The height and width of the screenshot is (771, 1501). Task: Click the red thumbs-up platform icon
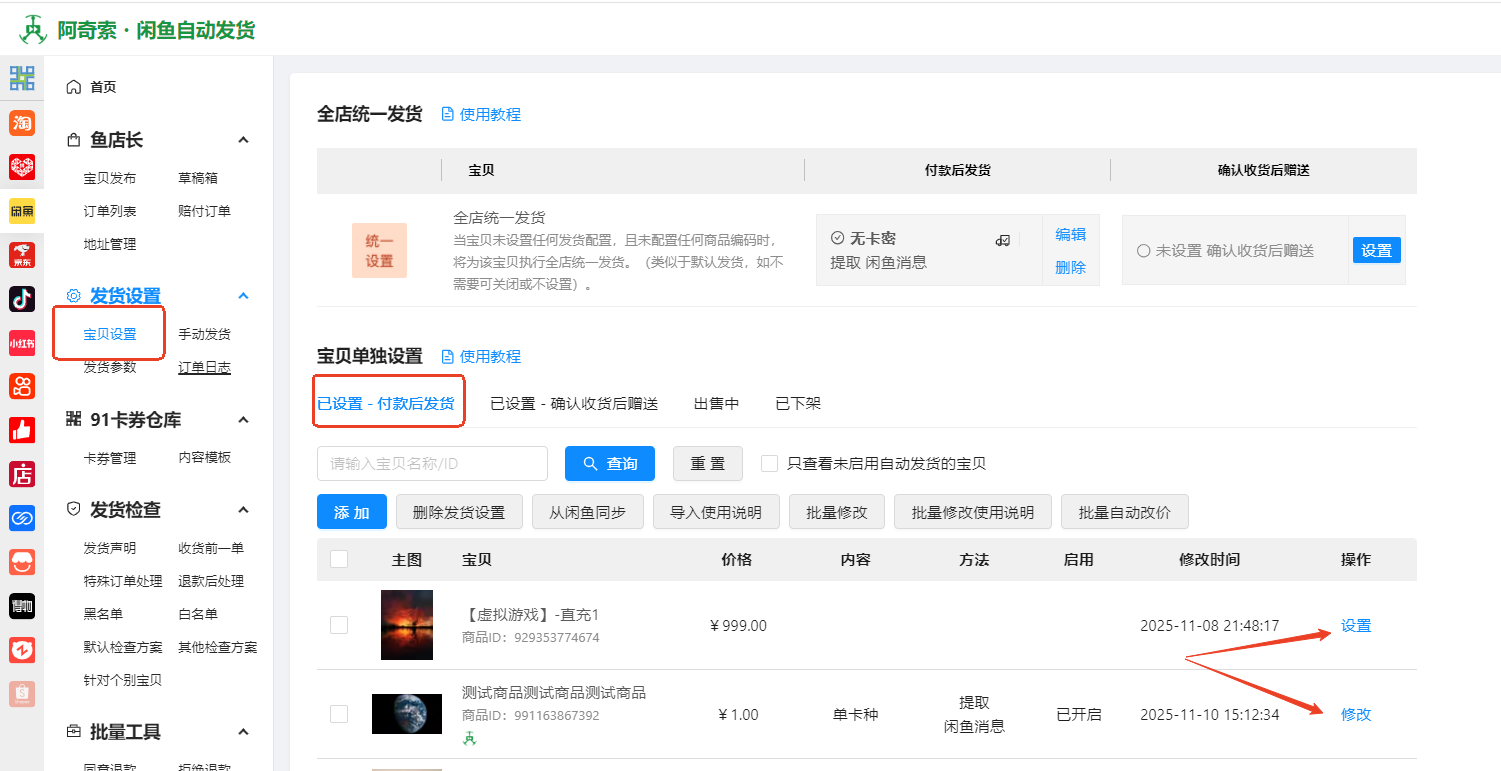(x=22, y=430)
